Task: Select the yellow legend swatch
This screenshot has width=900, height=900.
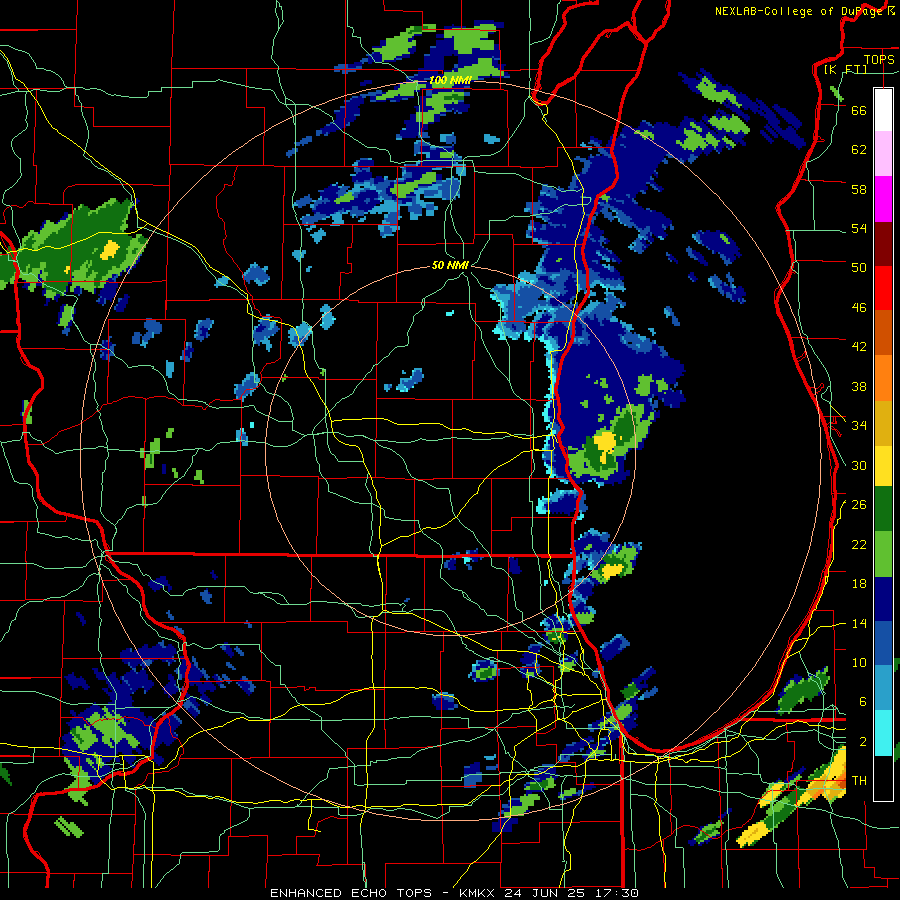Action: pyautogui.click(x=883, y=465)
